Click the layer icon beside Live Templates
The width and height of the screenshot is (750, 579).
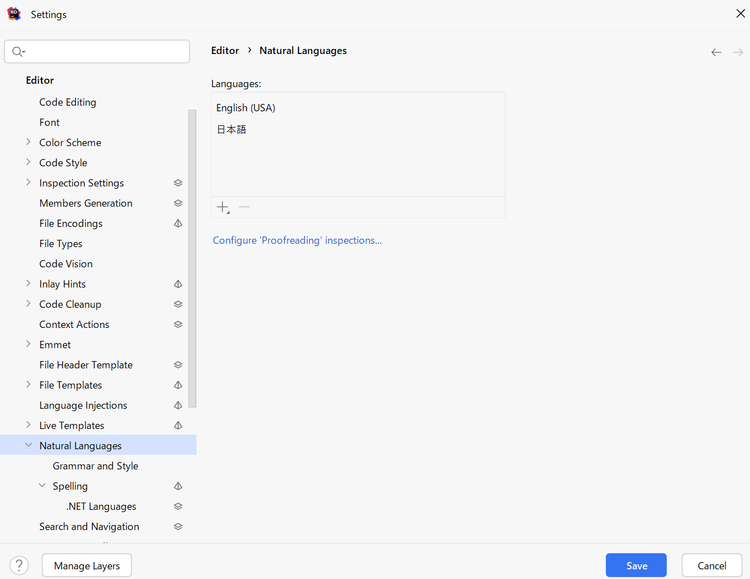point(178,425)
